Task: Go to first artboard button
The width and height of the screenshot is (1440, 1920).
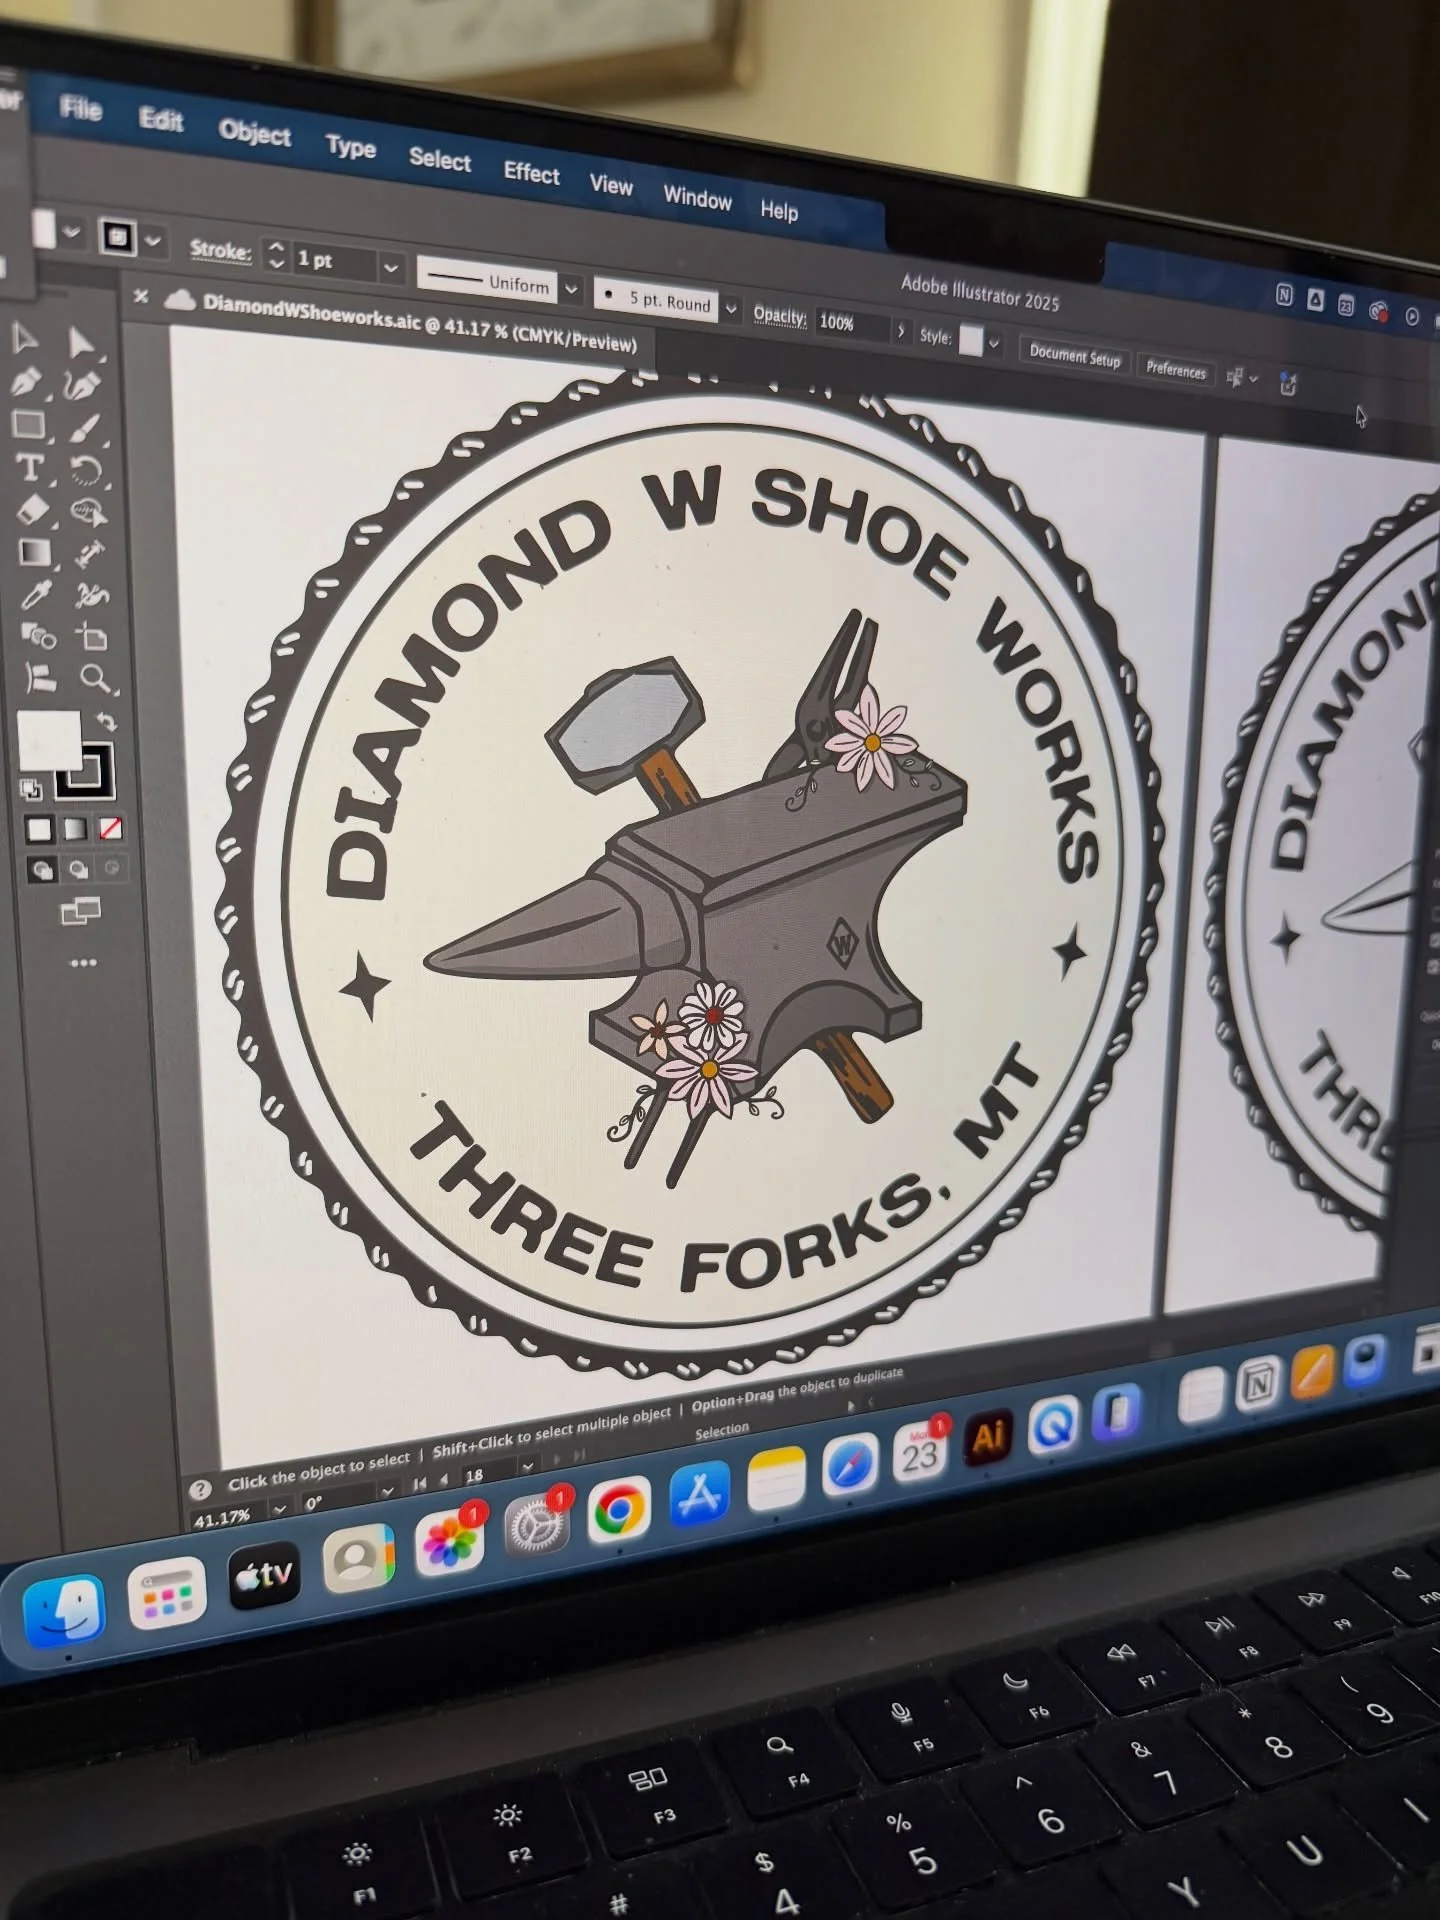Action: point(421,1484)
